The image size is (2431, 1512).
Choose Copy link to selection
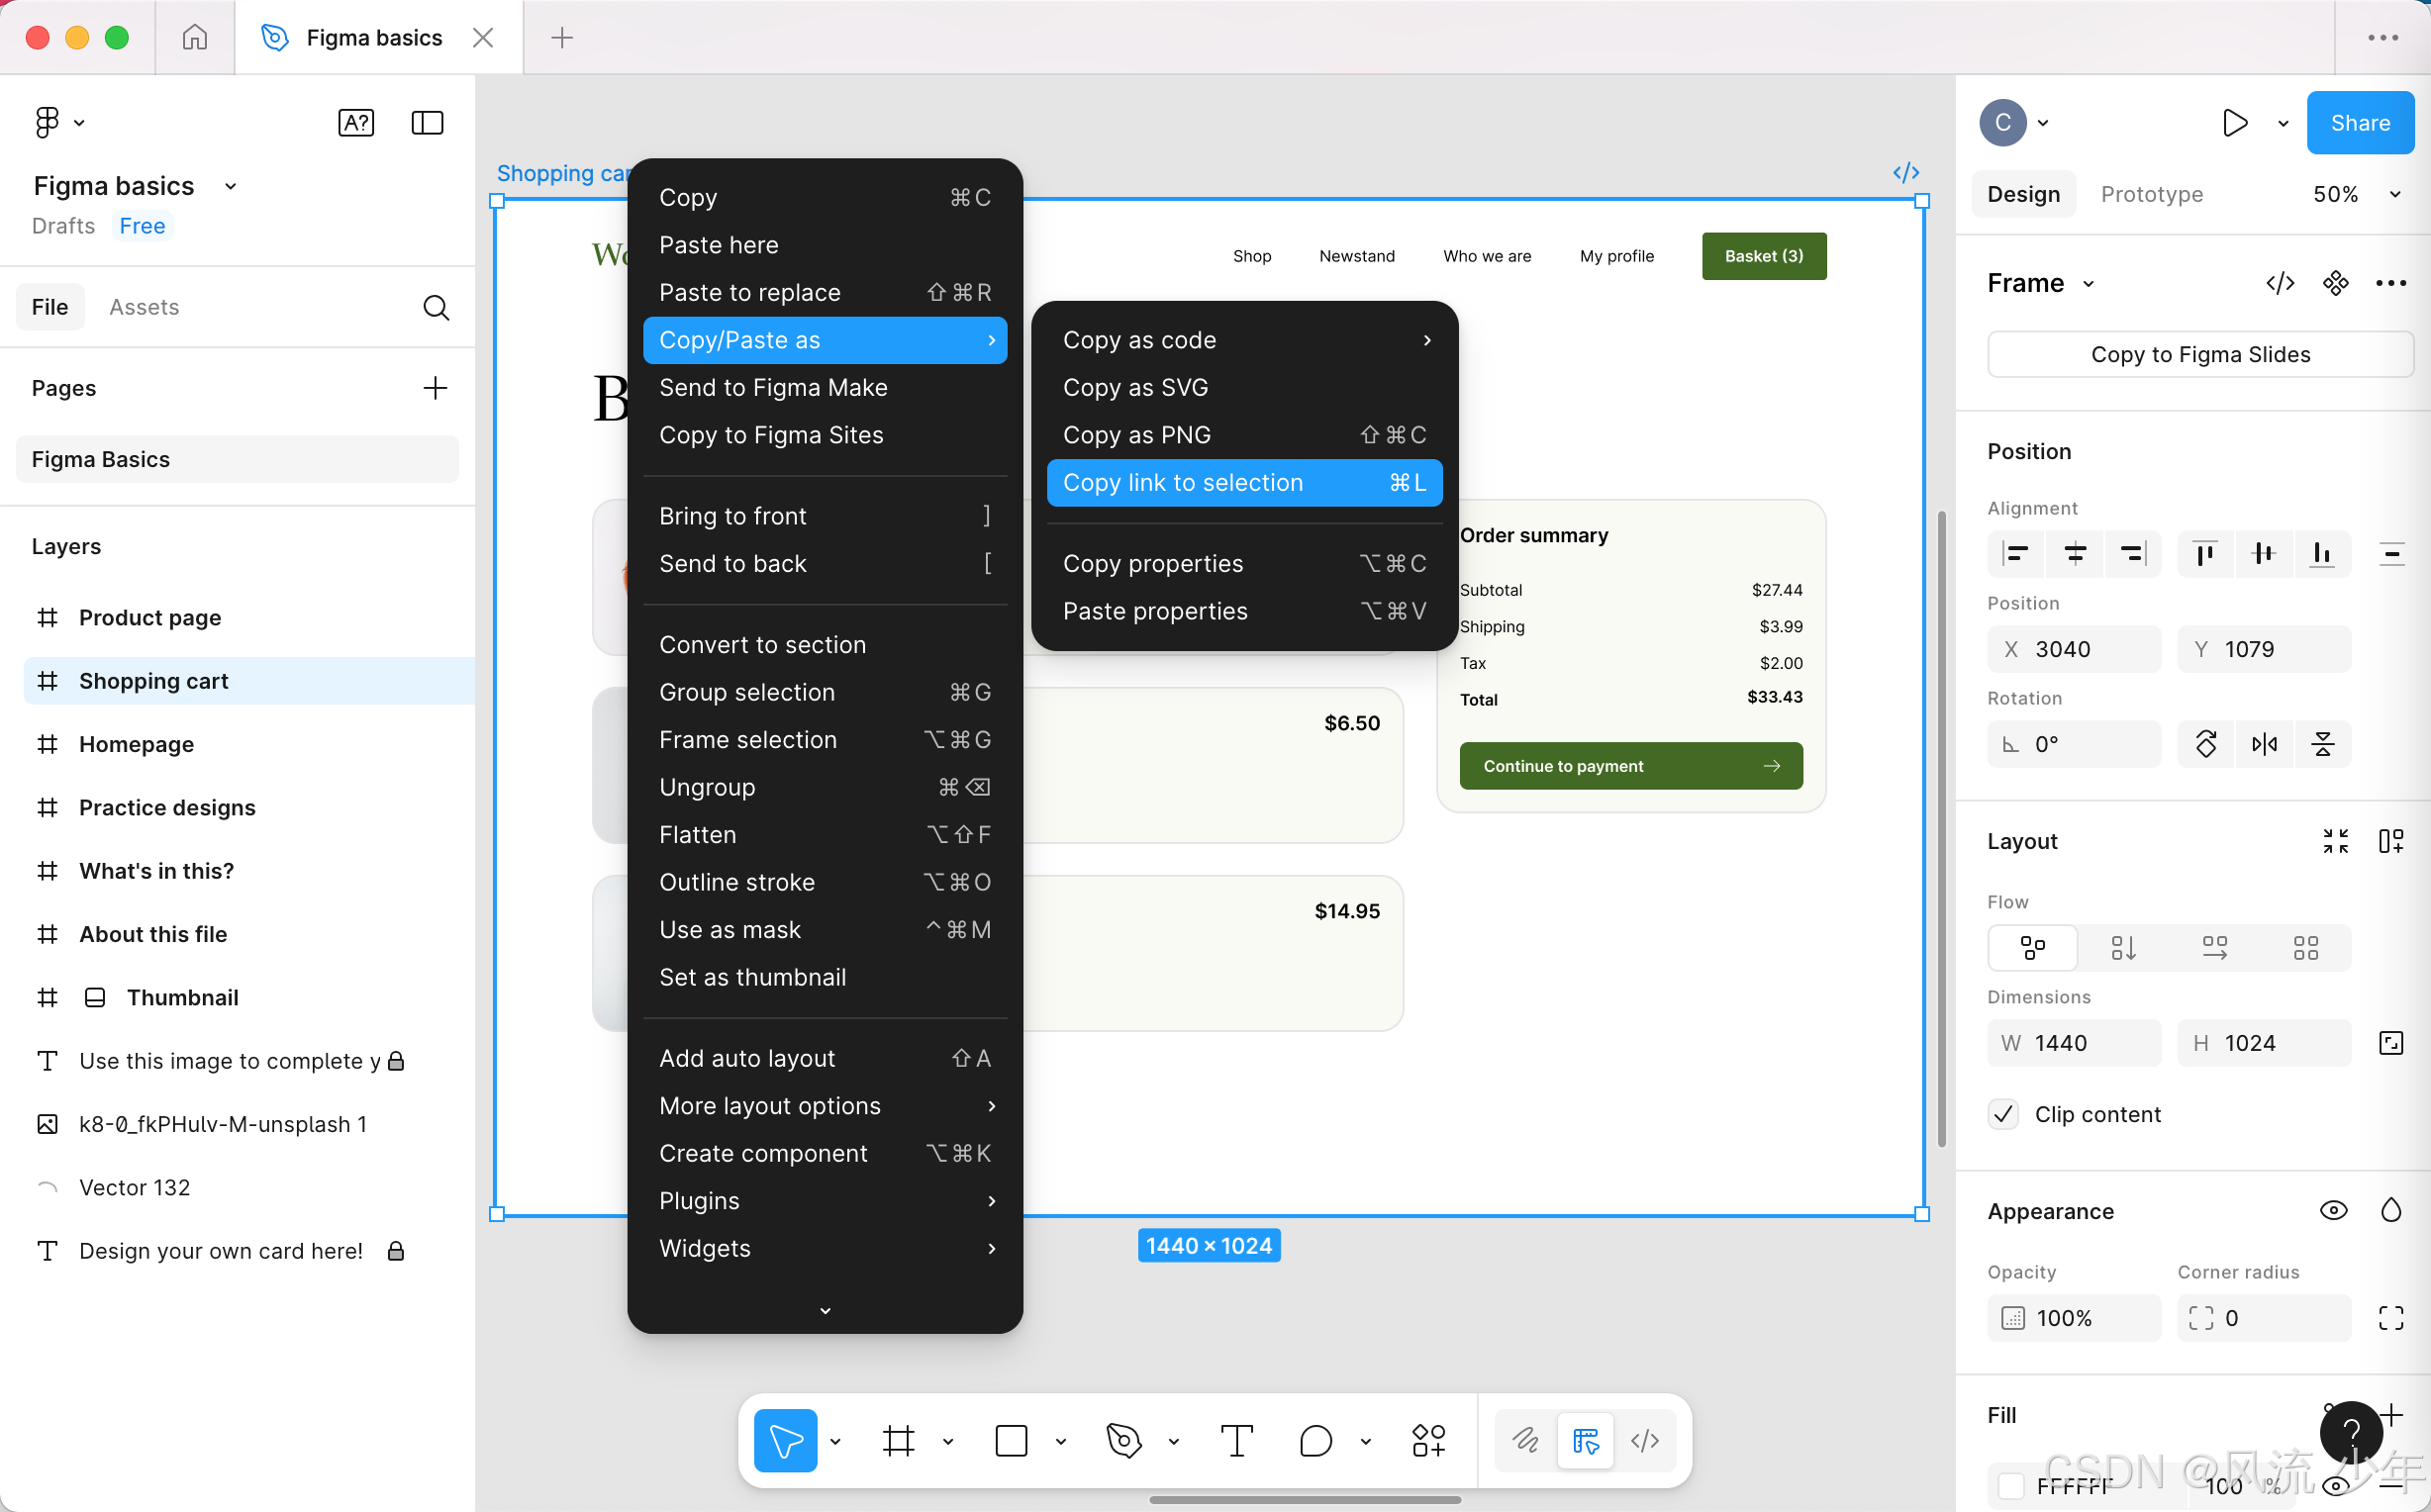1244,483
